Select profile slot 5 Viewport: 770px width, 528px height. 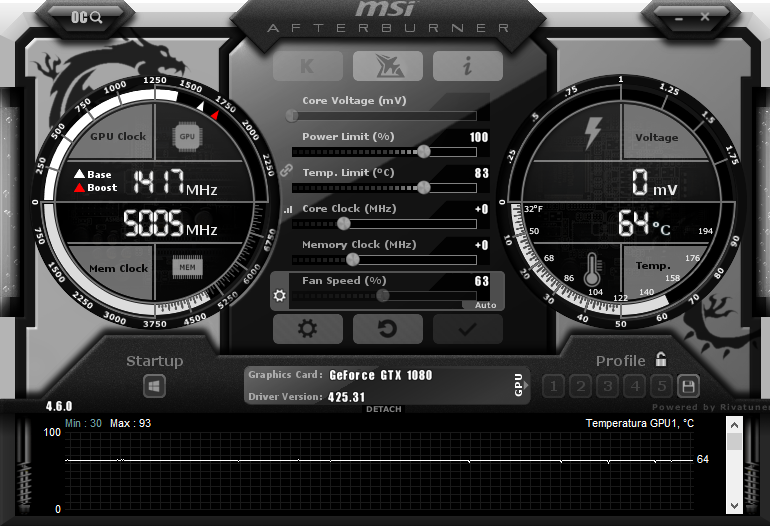[661, 387]
